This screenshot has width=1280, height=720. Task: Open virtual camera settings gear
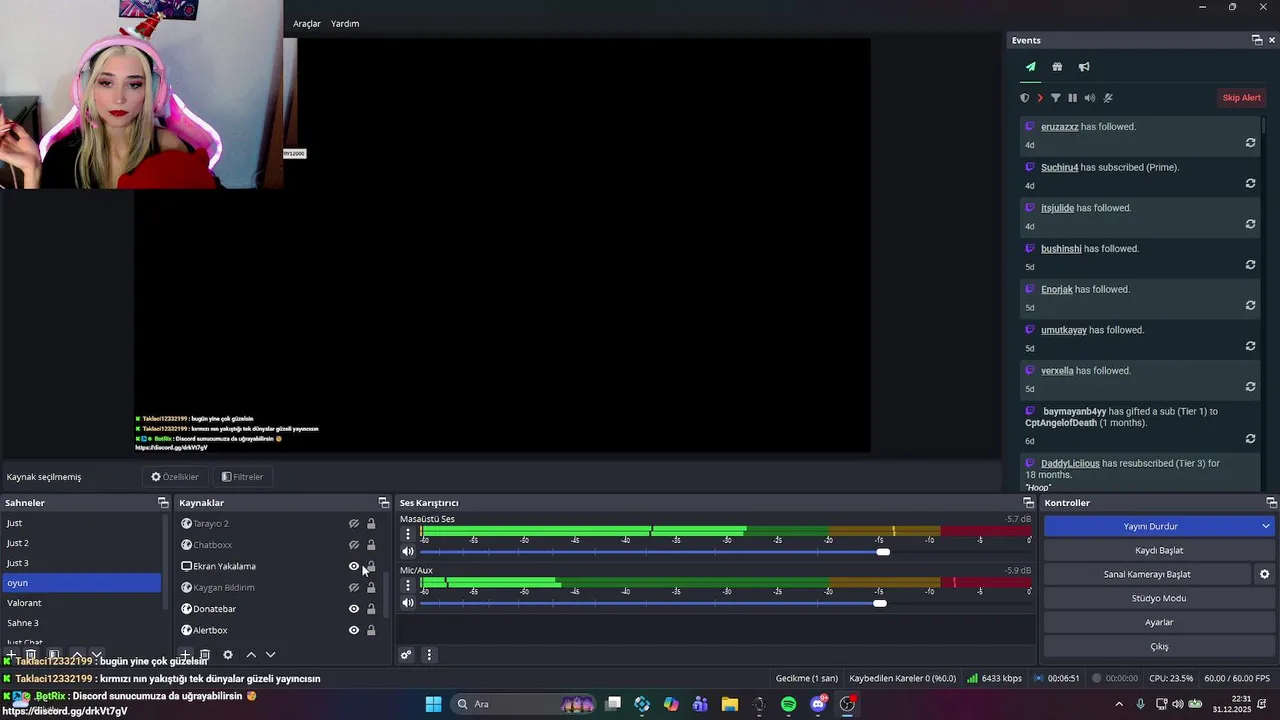coord(1264,574)
